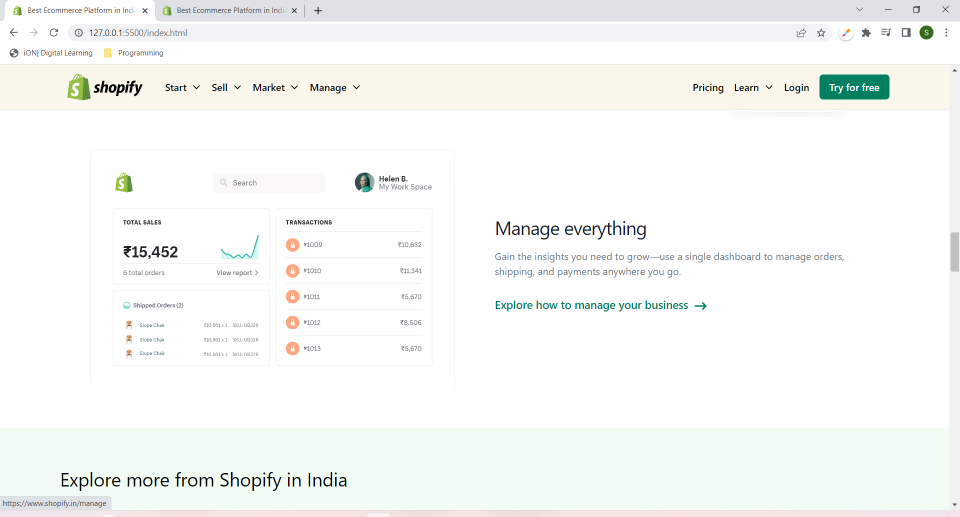
Task: Click transaction #1009 lock icon
Action: 293,244
